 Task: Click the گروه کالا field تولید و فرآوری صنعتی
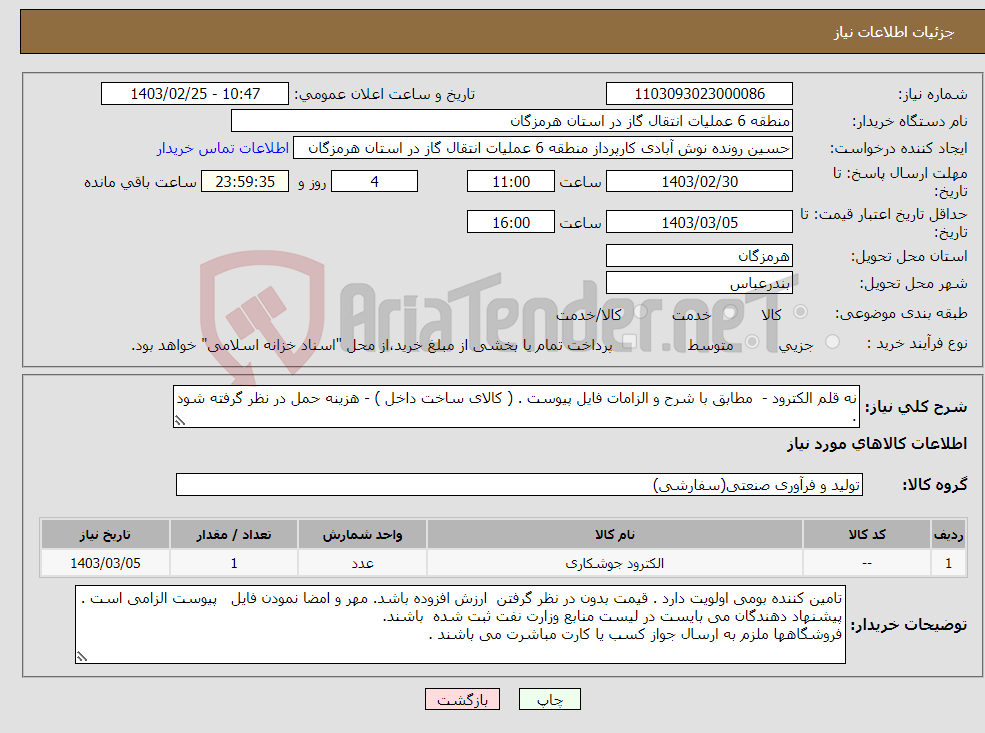tap(520, 485)
